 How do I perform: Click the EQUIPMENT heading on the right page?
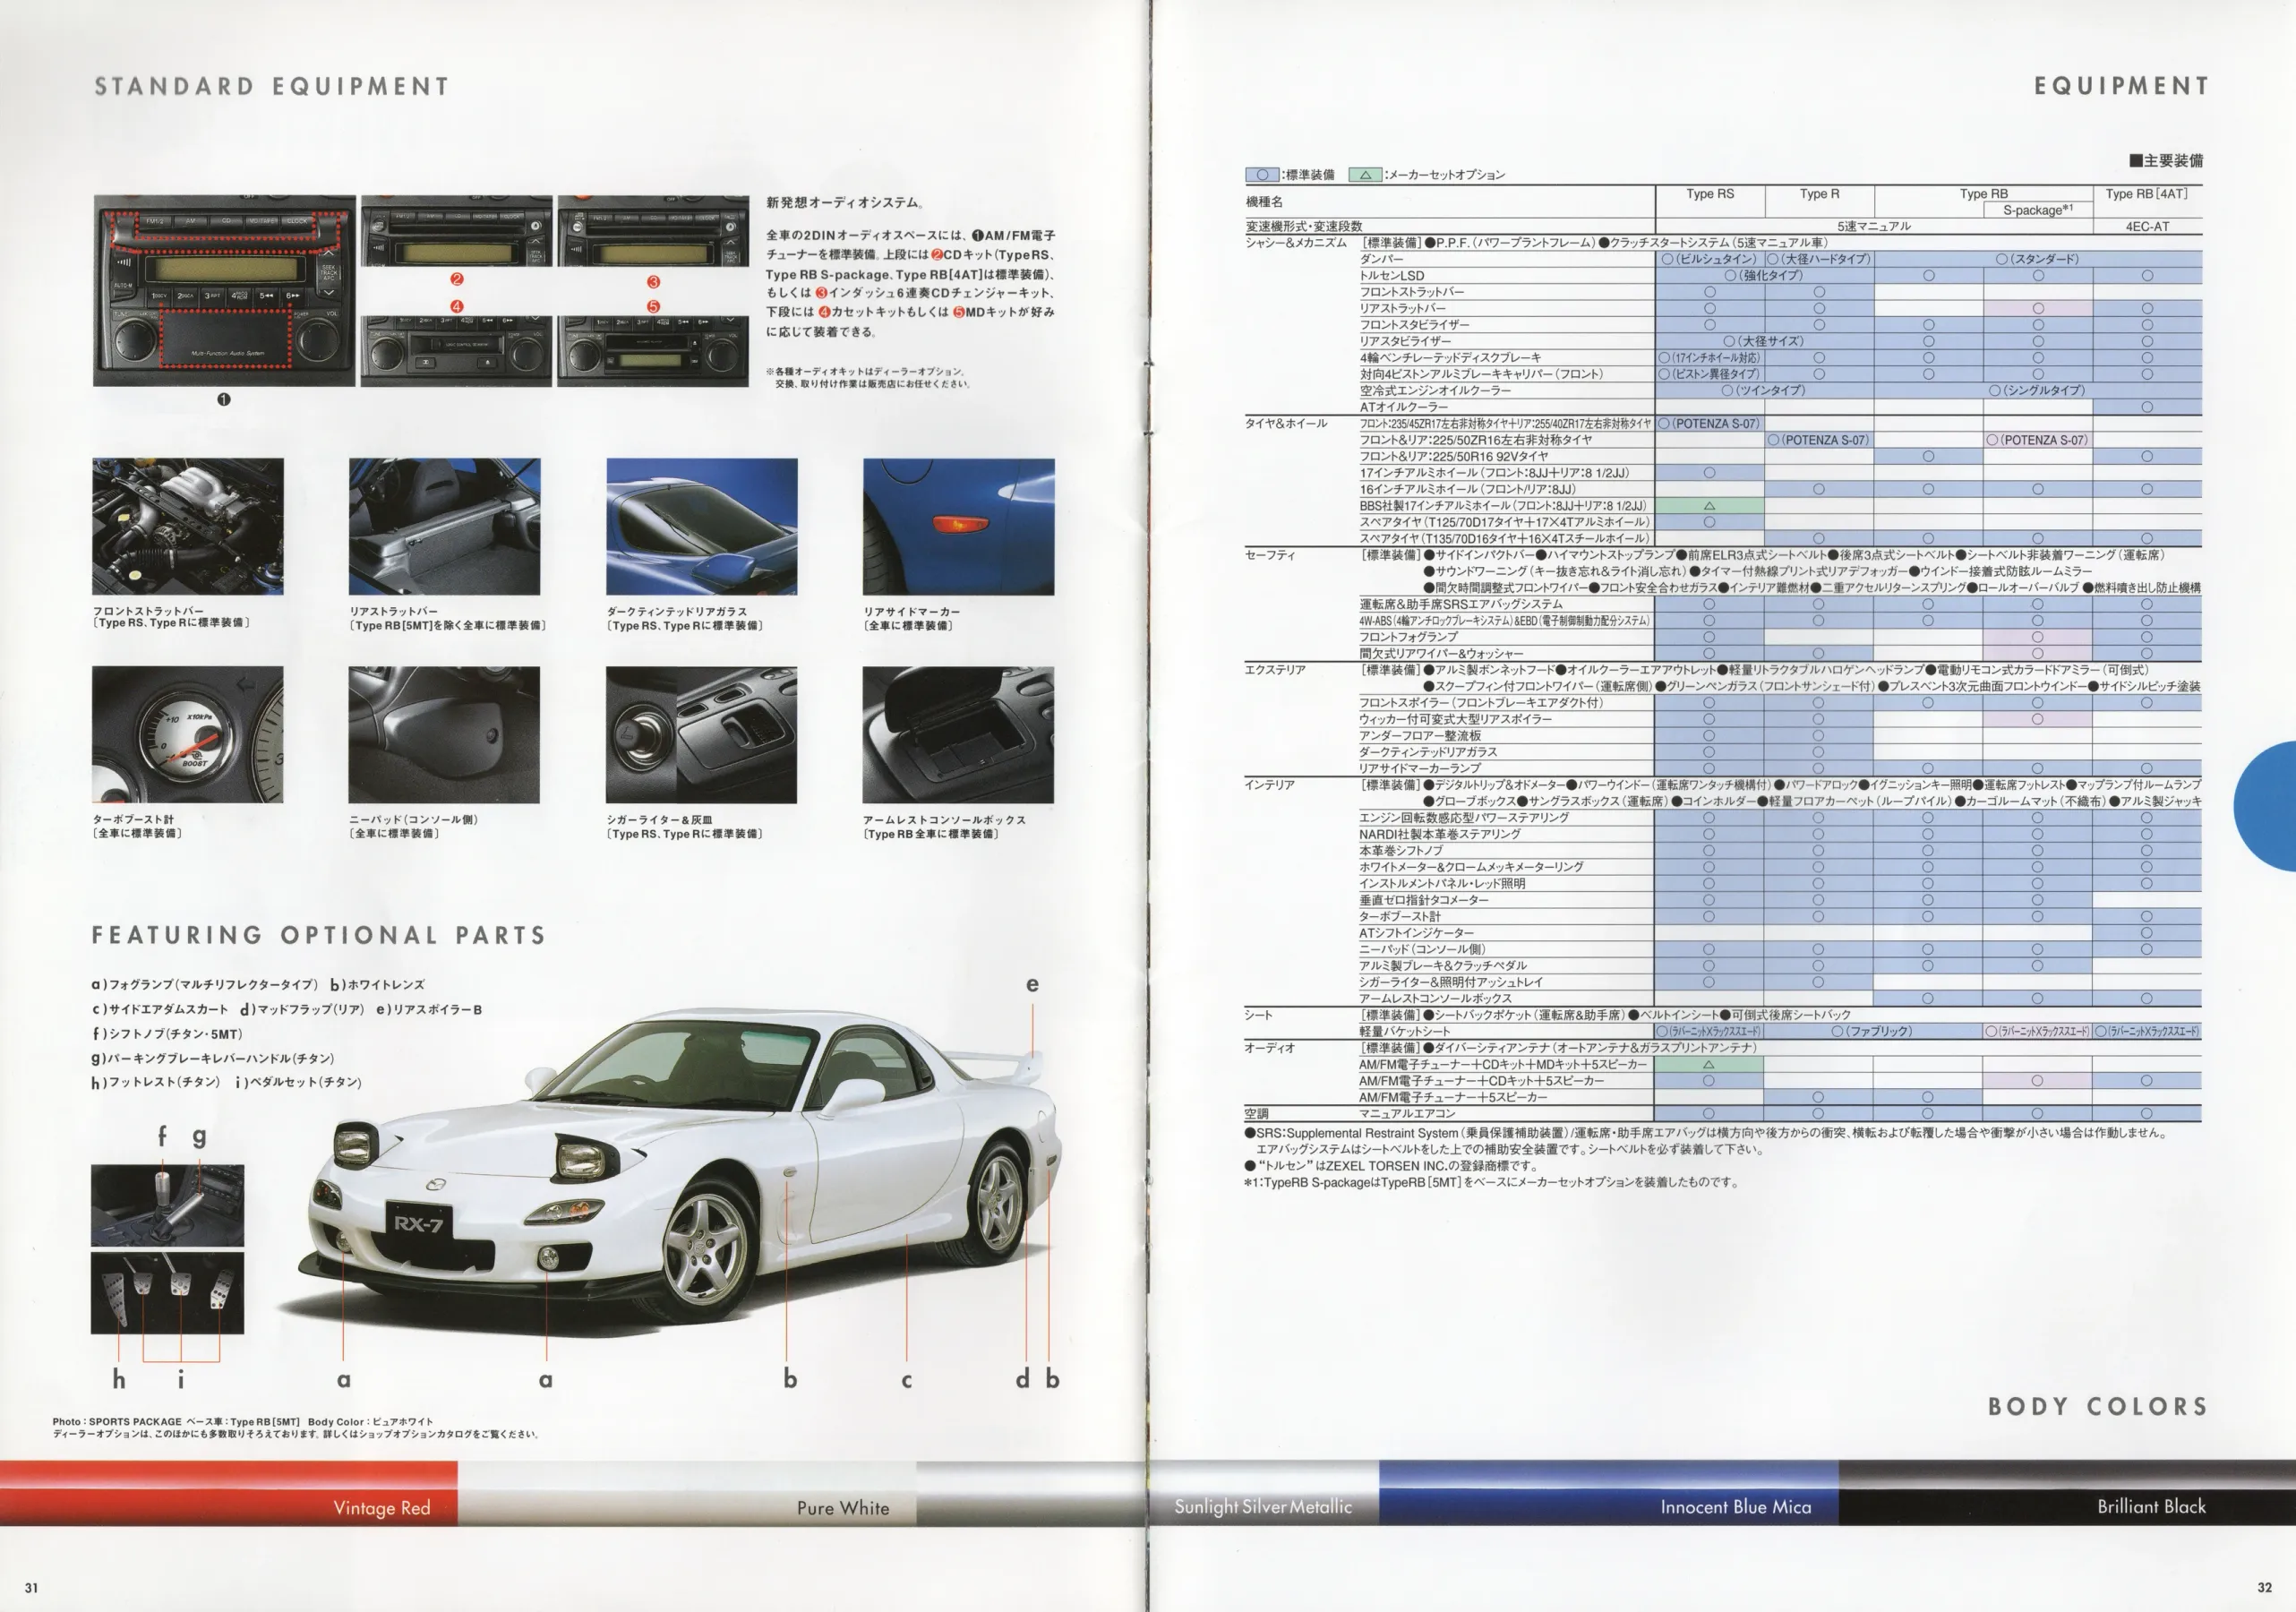pos(2121,86)
